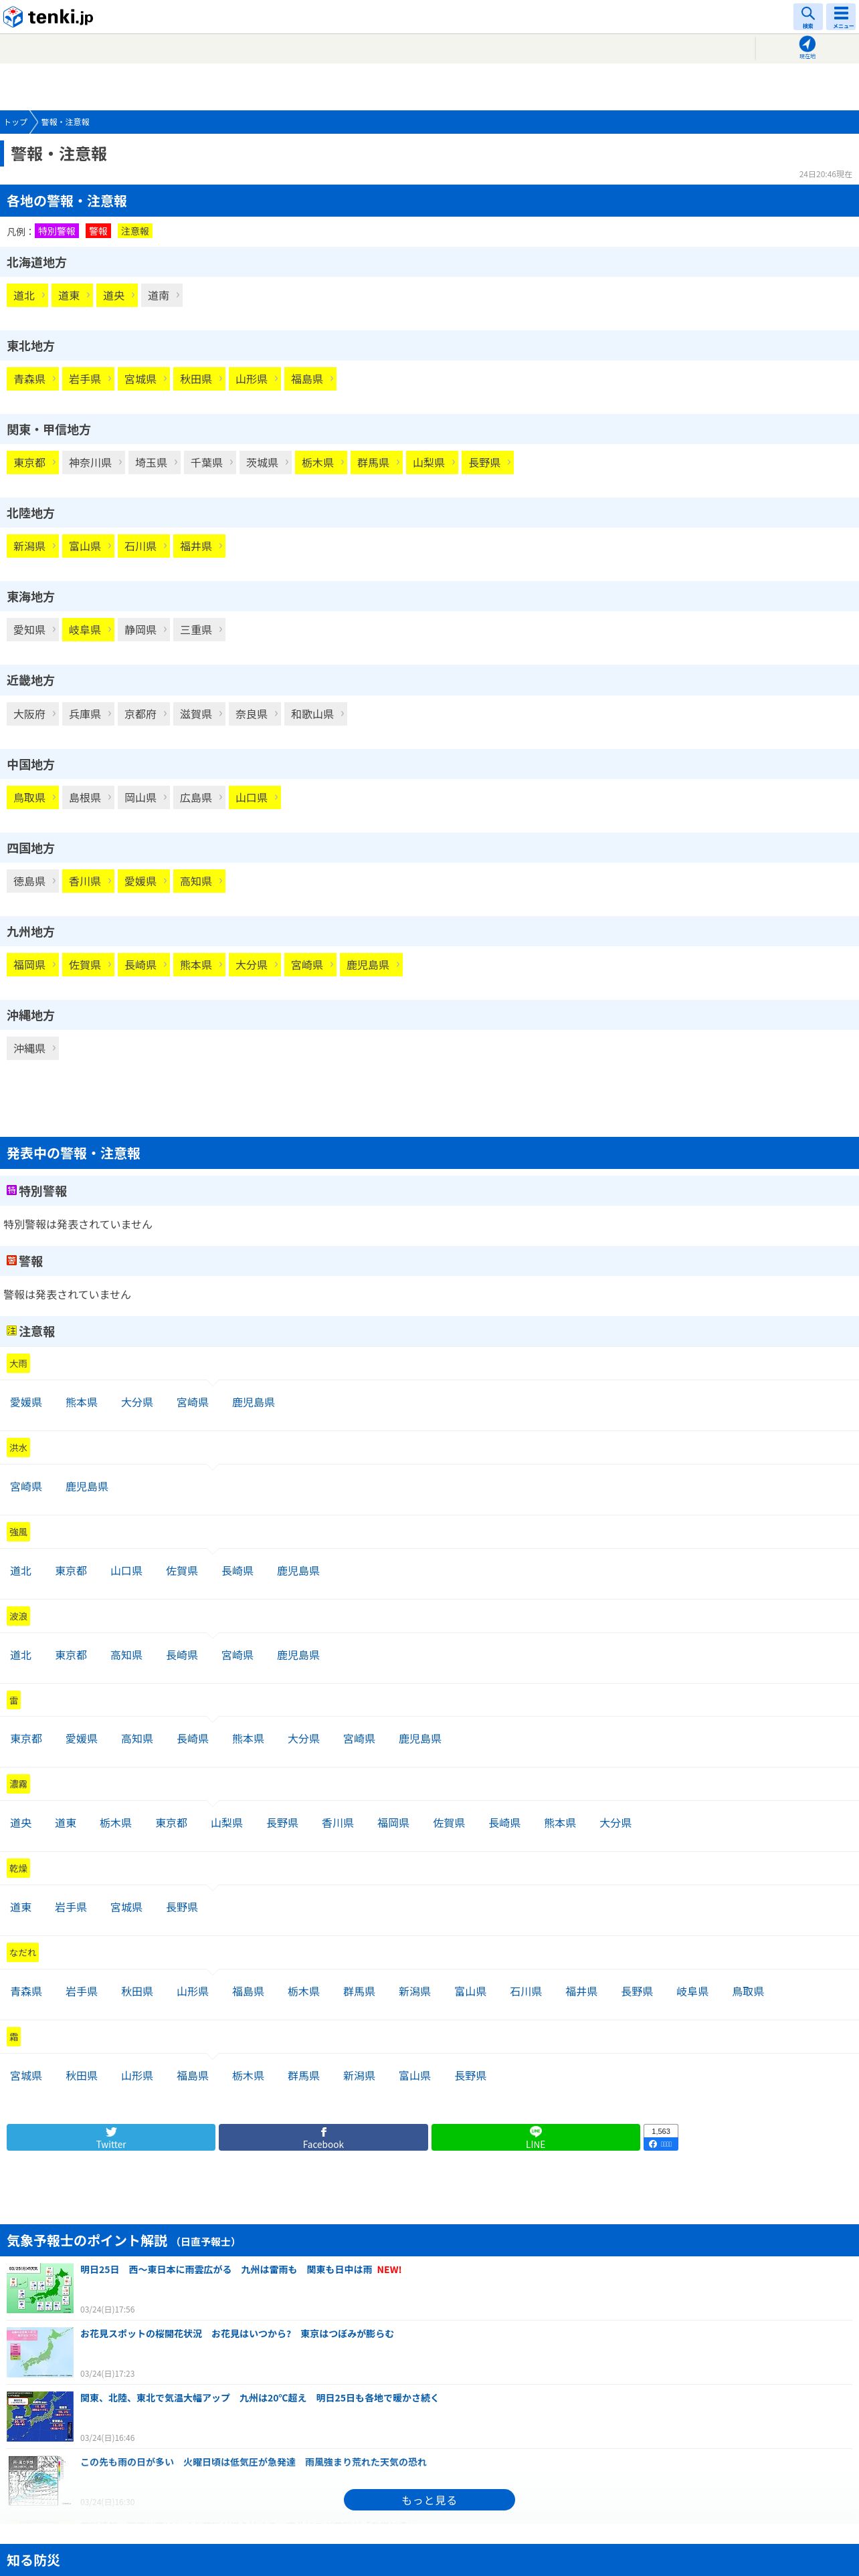
Task: Click 乾燥 advisory category tag
Action: point(18,1868)
